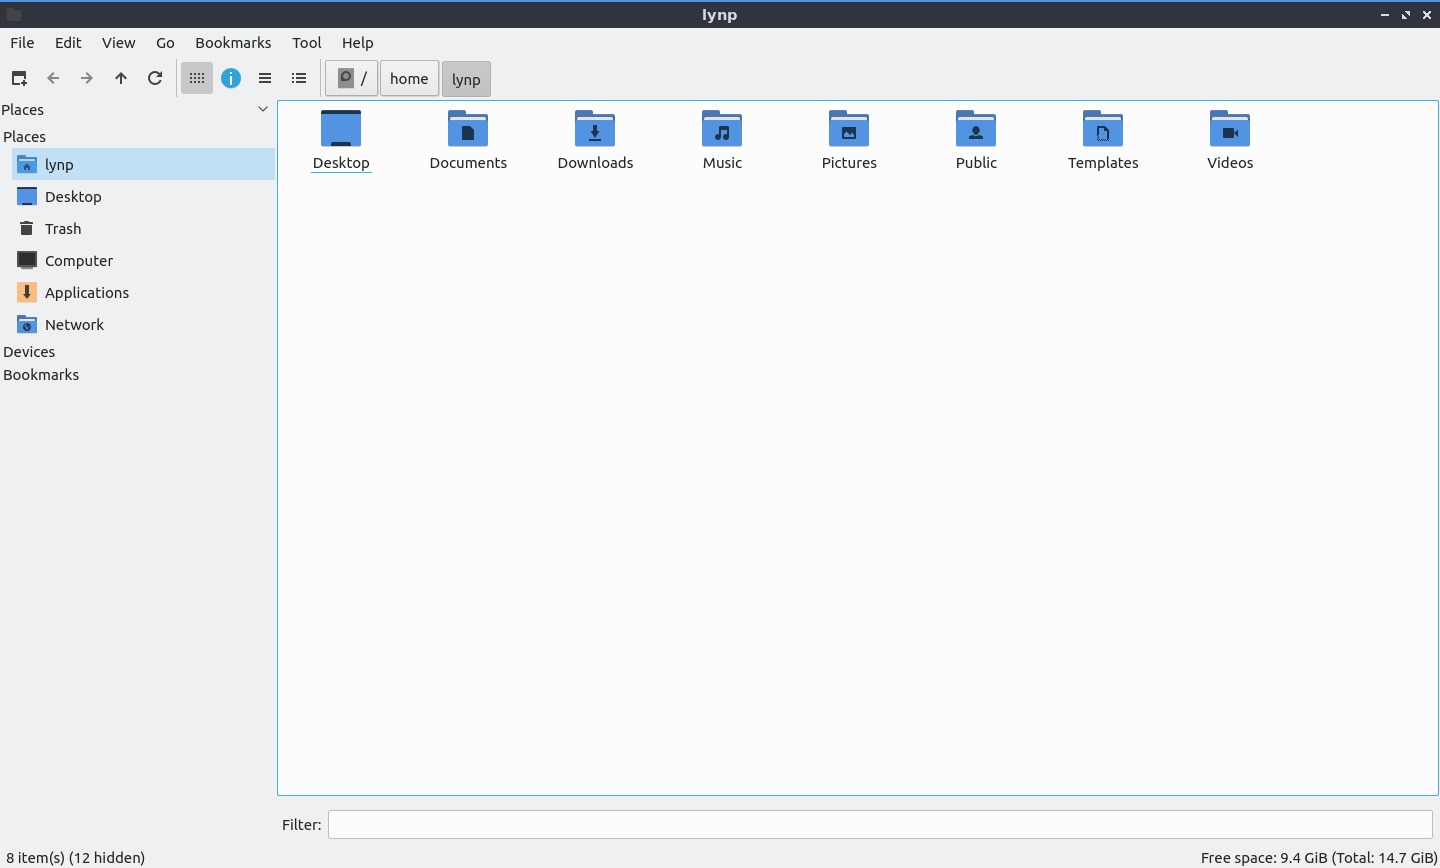1440x868 pixels.
Task: Open the Tool menu
Action: pyautogui.click(x=306, y=43)
